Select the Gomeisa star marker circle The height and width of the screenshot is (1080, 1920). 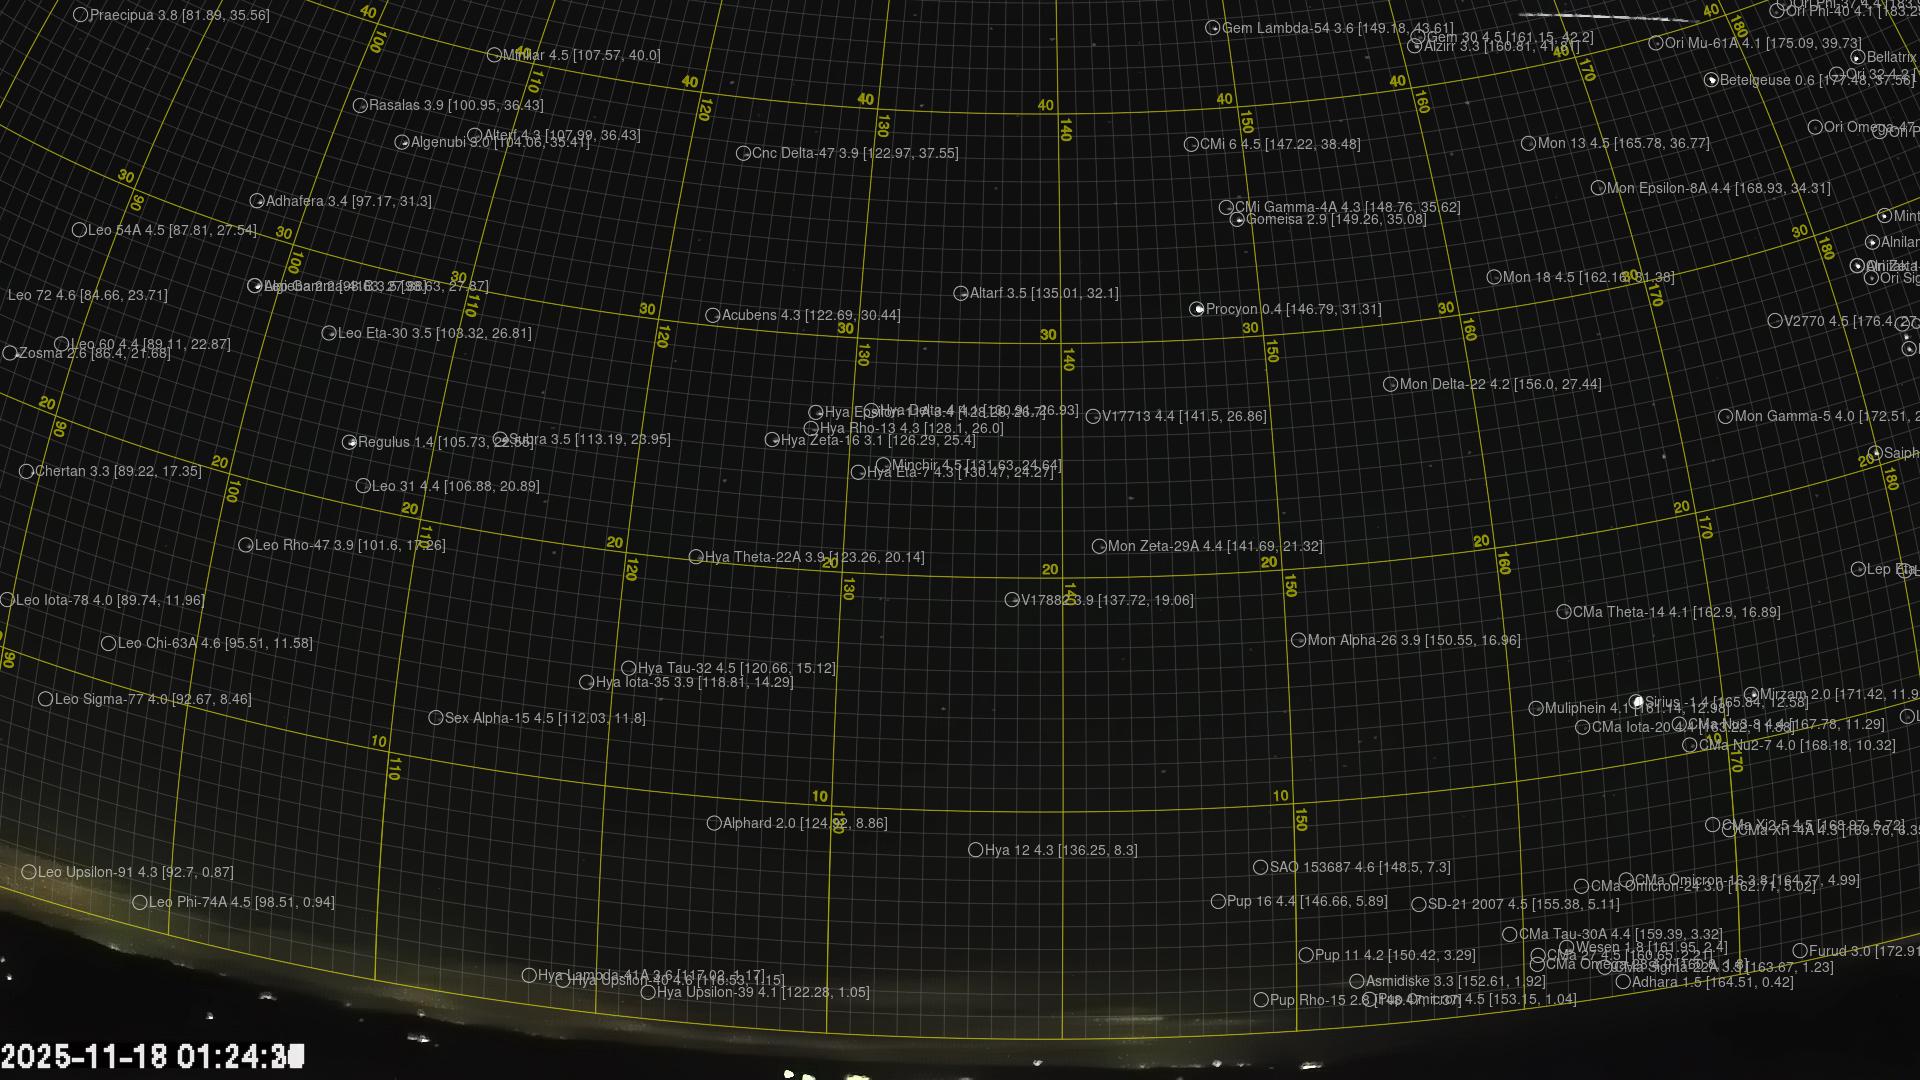click(1237, 220)
